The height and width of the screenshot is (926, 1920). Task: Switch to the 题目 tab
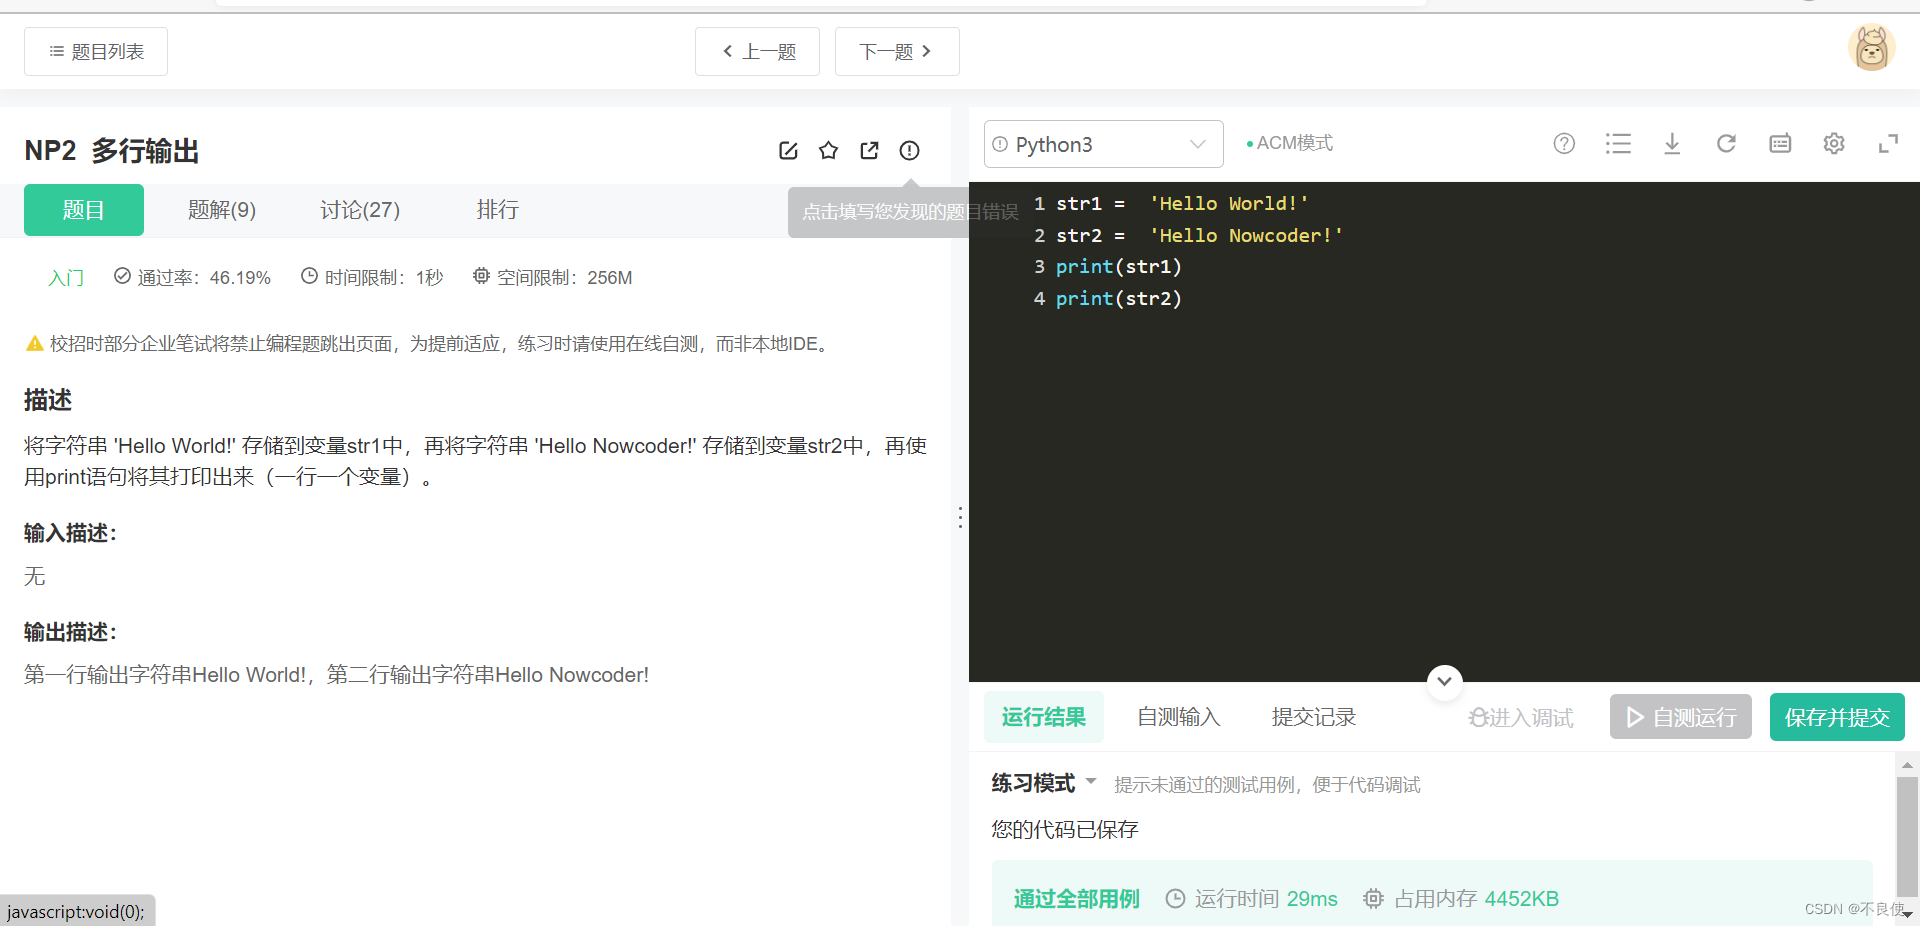[x=84, y=210]
